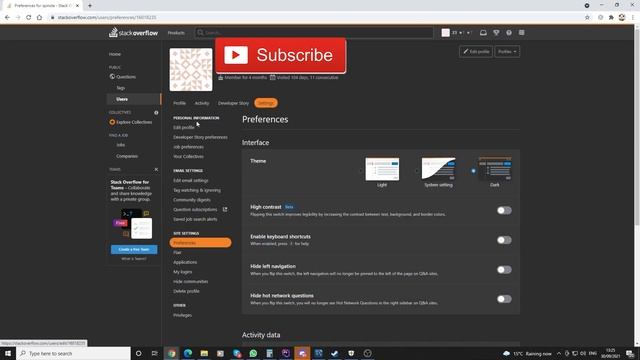The width and height of the screenshot is (640, 360).
Task: Open the site switcher menu icon
Action: (x=522, y=33)
